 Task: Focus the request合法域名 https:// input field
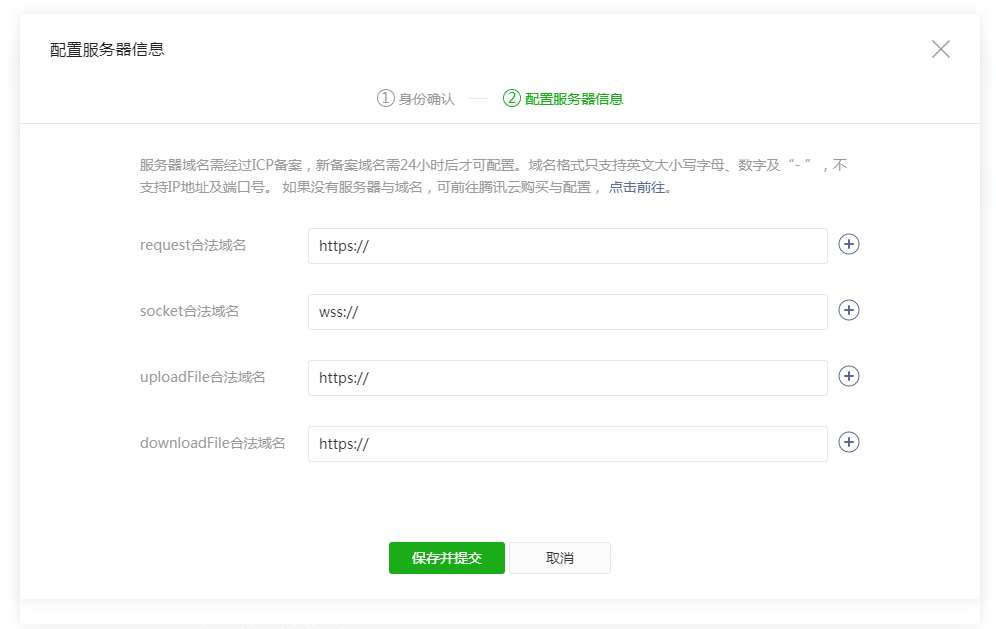tap(567, 246)
